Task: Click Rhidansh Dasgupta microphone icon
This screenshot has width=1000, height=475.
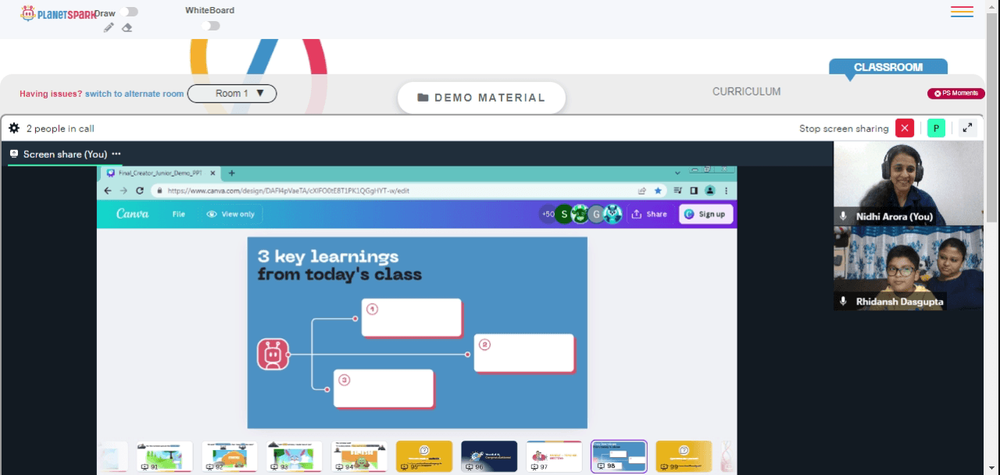Action: coord(843,302)
